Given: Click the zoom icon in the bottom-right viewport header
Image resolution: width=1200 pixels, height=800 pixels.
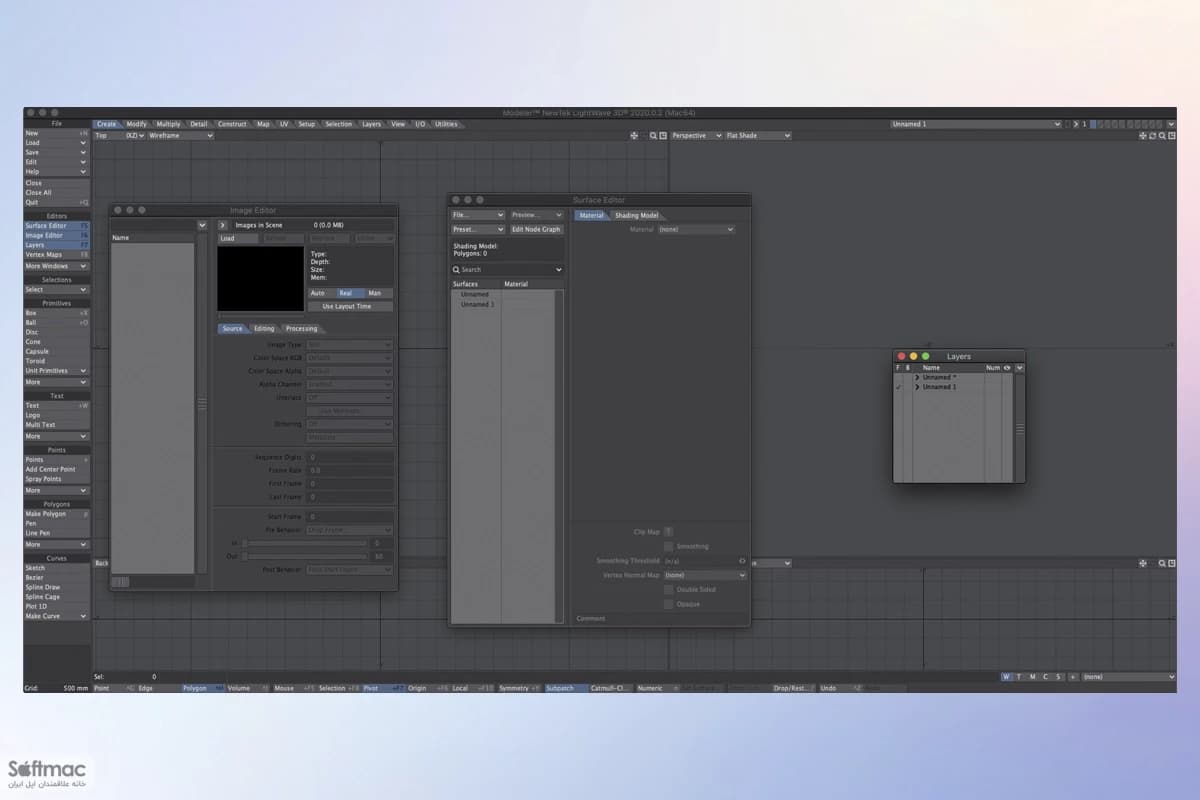Looking at the screenshot, I should pos(1161,563).
